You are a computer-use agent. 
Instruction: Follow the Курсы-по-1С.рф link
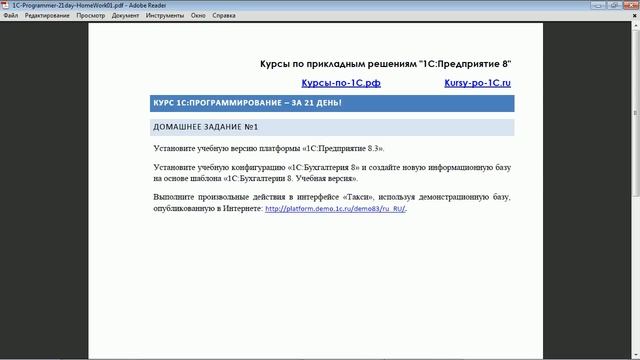click(x=341, y=83)
